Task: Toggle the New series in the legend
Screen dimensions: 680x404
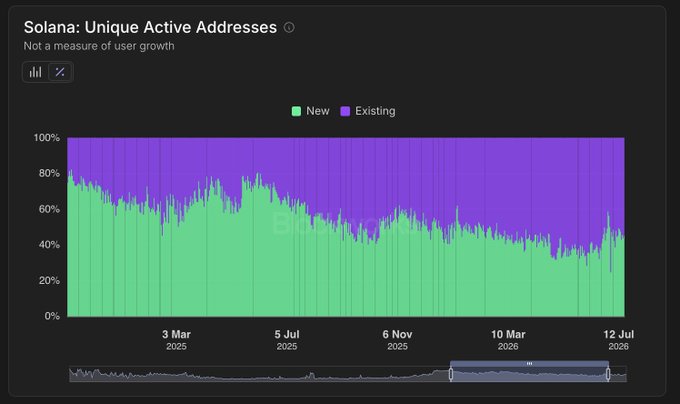Action: pos(311,111)
